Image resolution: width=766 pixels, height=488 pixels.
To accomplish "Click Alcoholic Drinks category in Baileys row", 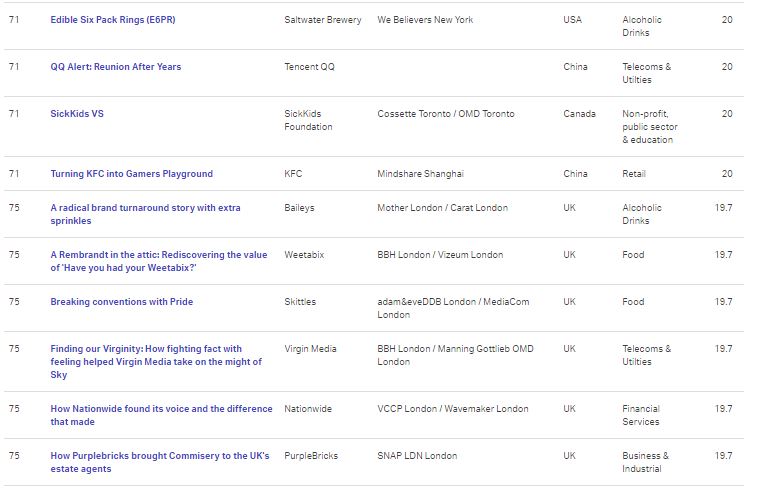I will pos(642,214).
